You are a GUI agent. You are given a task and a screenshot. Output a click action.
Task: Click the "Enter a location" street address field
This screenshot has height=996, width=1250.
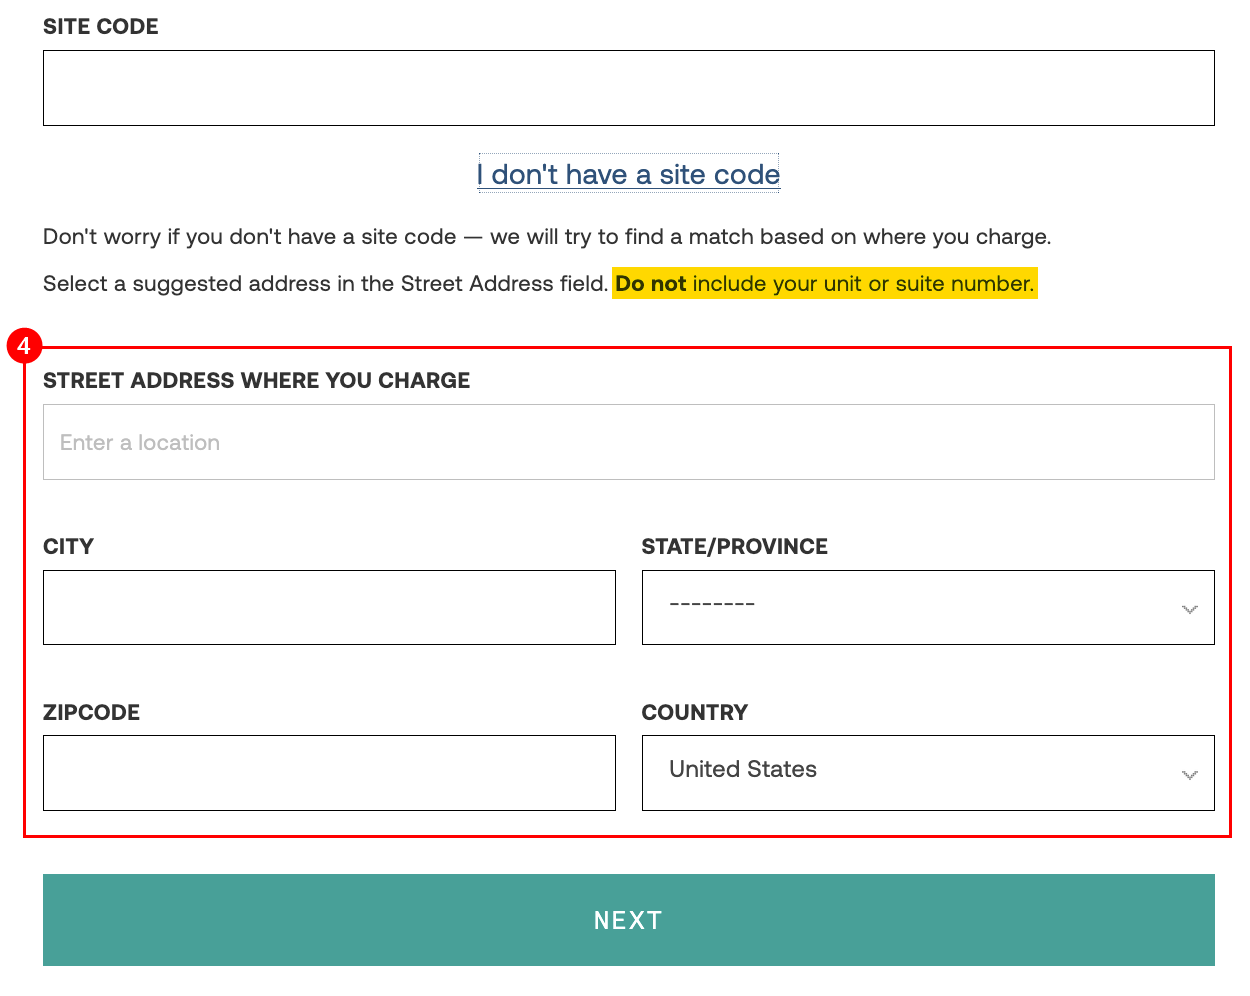(x=628, y=442)
